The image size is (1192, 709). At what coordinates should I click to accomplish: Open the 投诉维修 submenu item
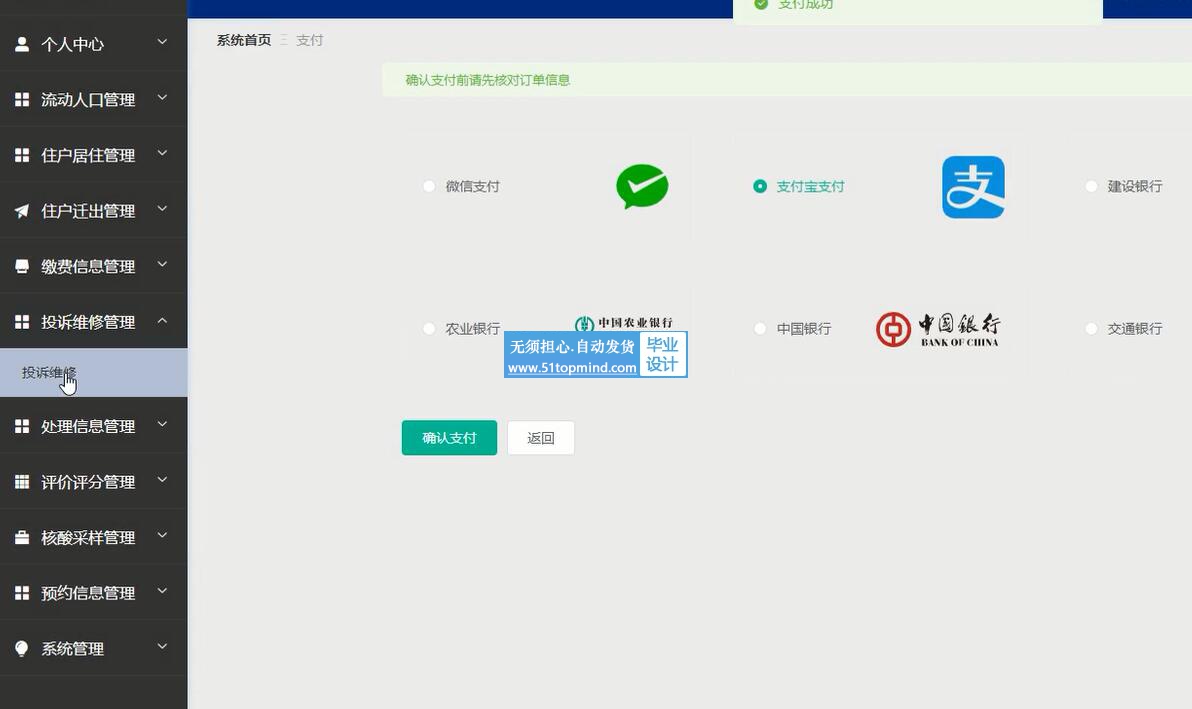pyautogui.click(x=94, y=372)
